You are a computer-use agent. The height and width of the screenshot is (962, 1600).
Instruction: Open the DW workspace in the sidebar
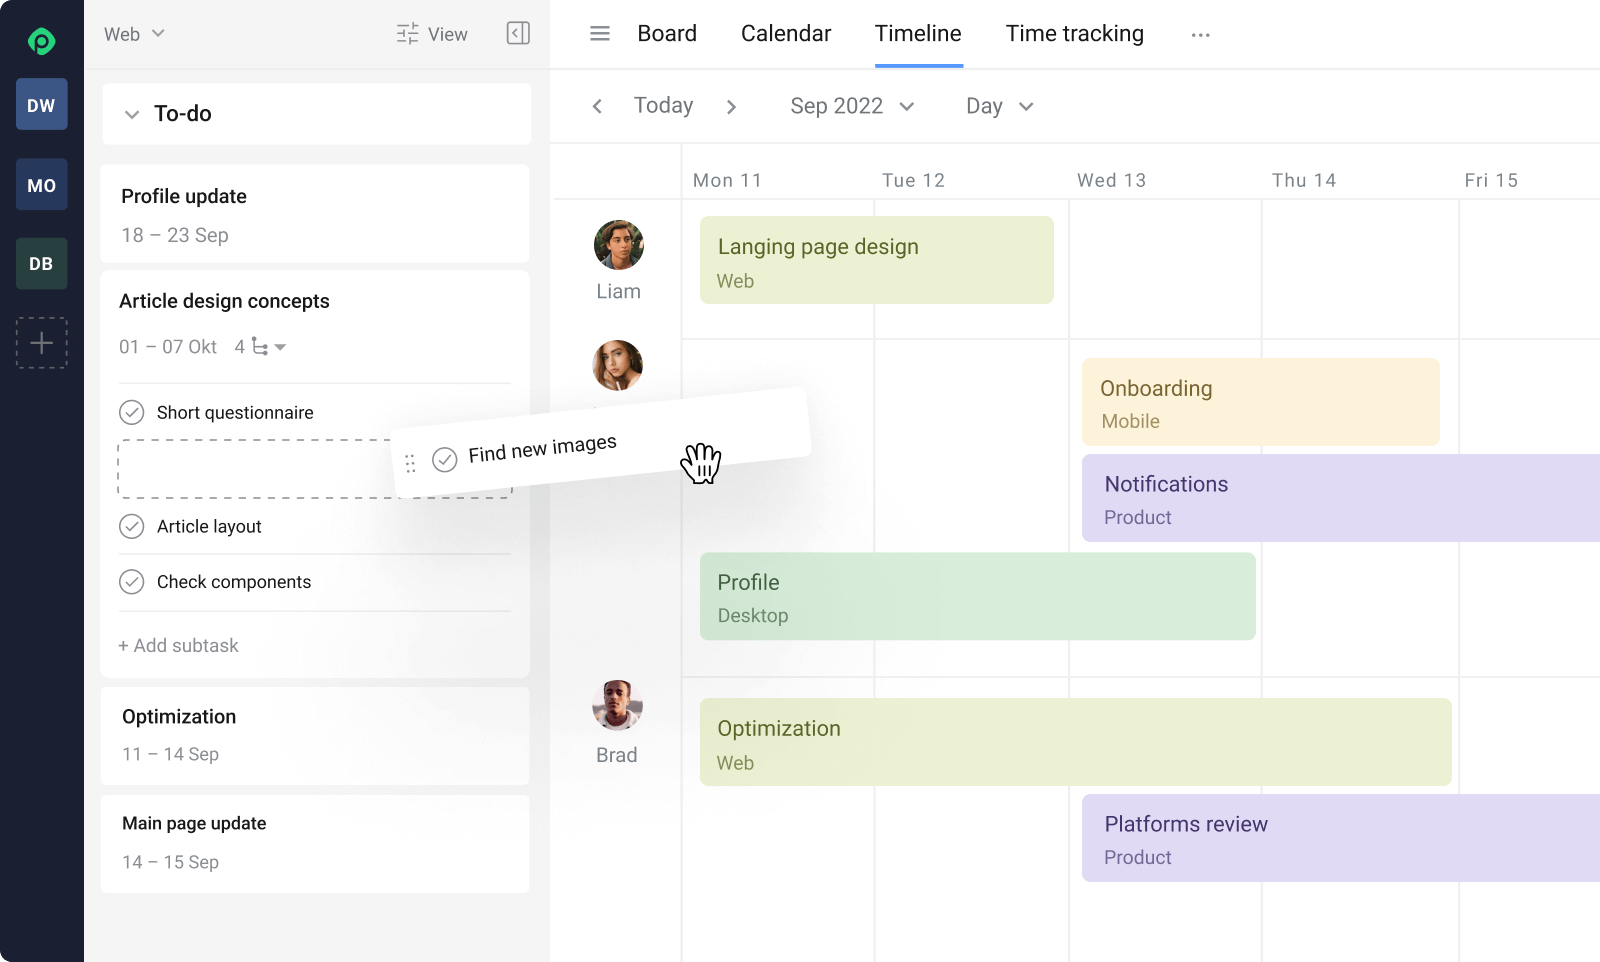point(41,105)
